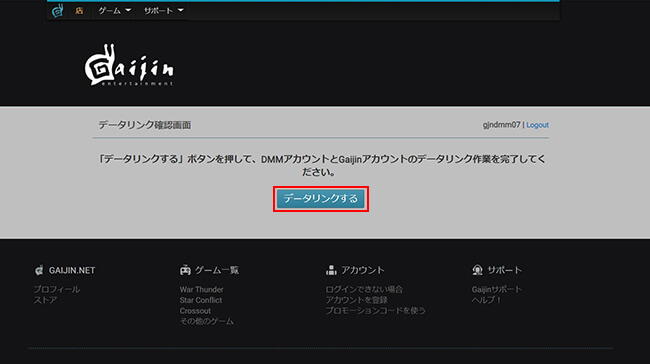The width and height of the screenshot is (650, 364).
Task: Open the store icon in top bar
Action: (79, 11)
